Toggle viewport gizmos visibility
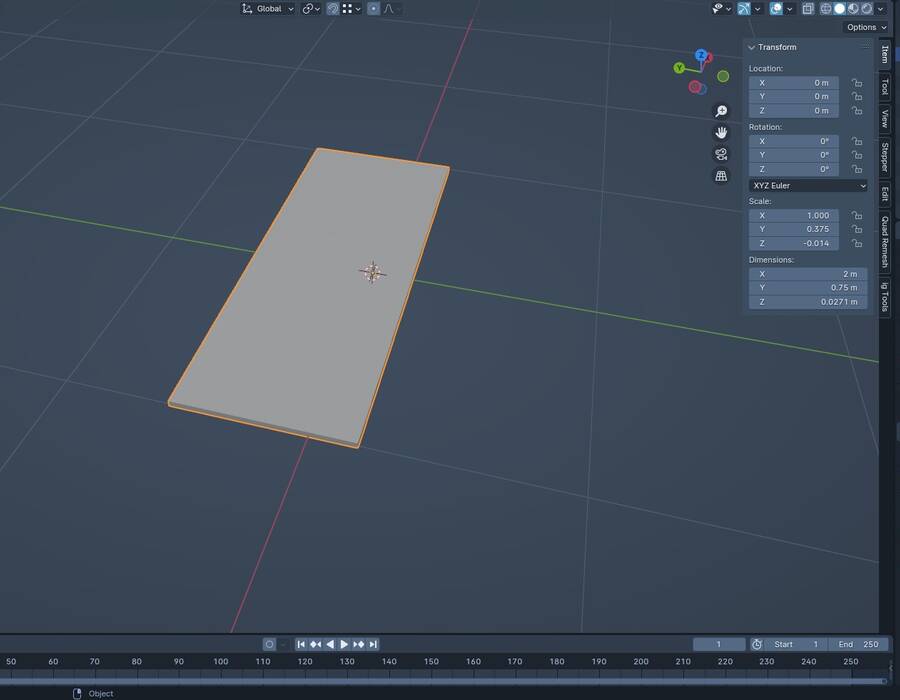Image resolution: width=900 pixels, height=700 pixels. (744, 9)
